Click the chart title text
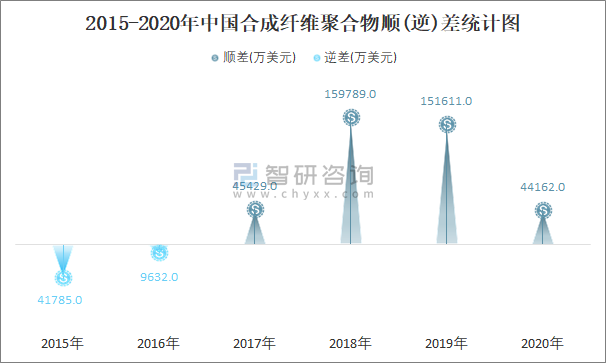The image size is (606, 363). click(x=303, y=23)
